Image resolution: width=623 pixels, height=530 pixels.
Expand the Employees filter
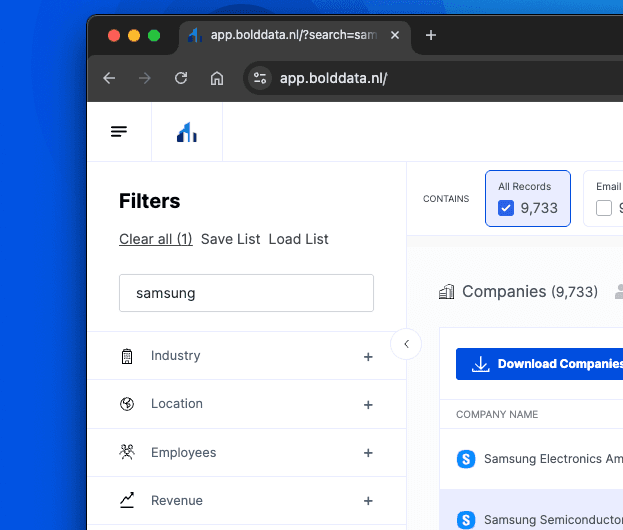tap(368, 453)
